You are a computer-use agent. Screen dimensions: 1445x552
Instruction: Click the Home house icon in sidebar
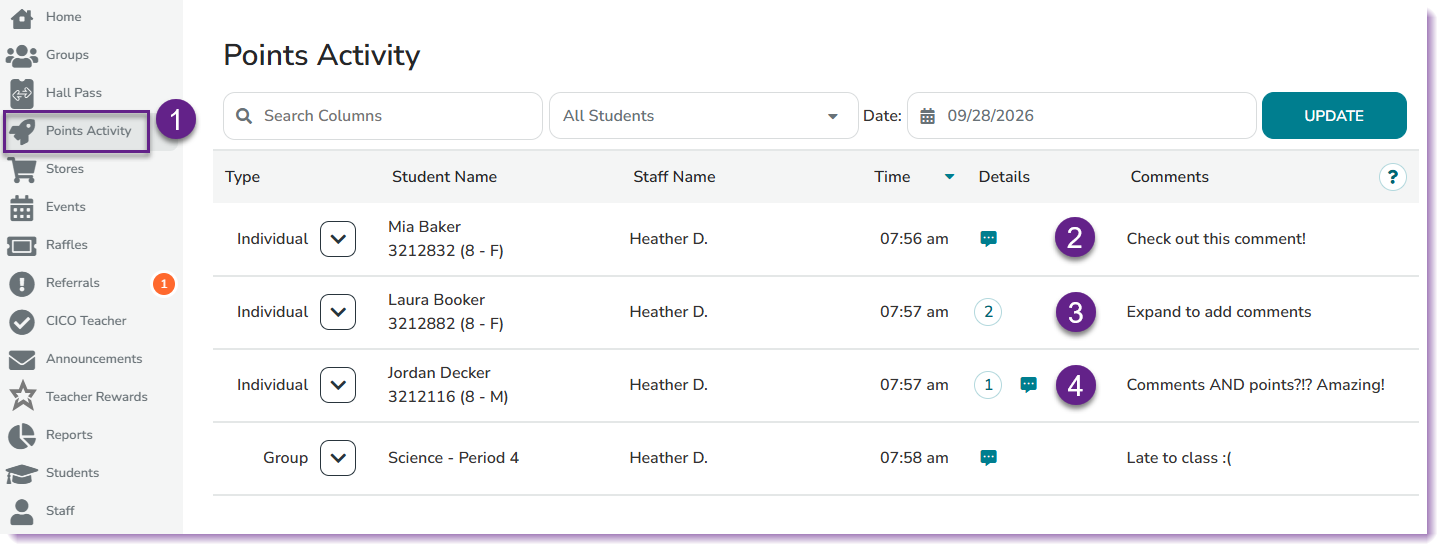(21, 17)
